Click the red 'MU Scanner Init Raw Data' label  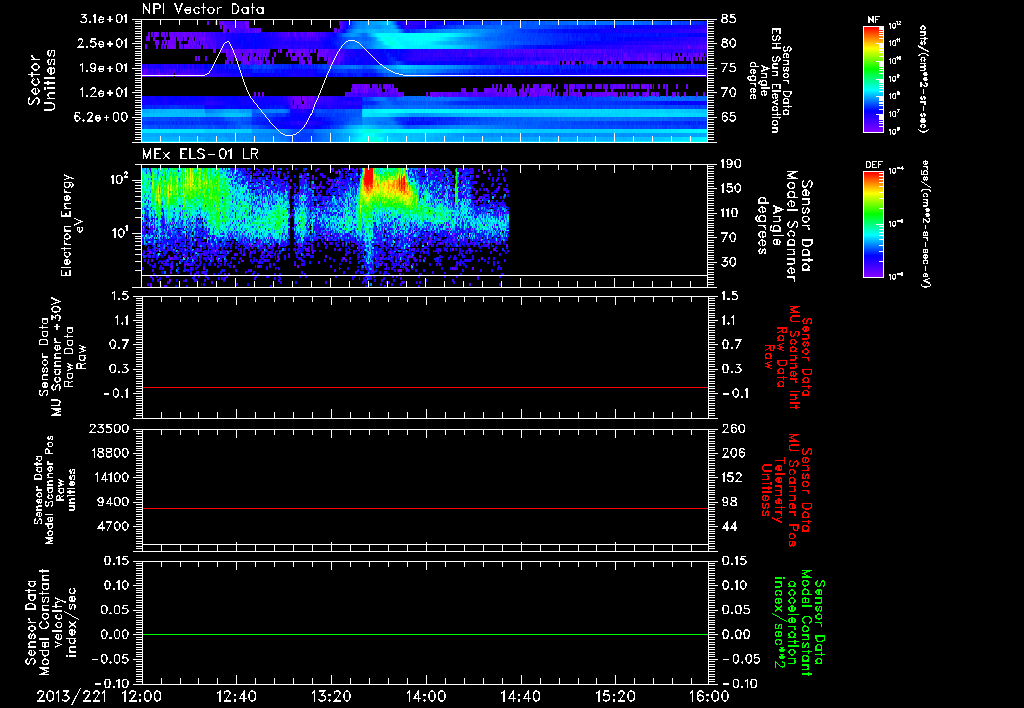[789, 357]
